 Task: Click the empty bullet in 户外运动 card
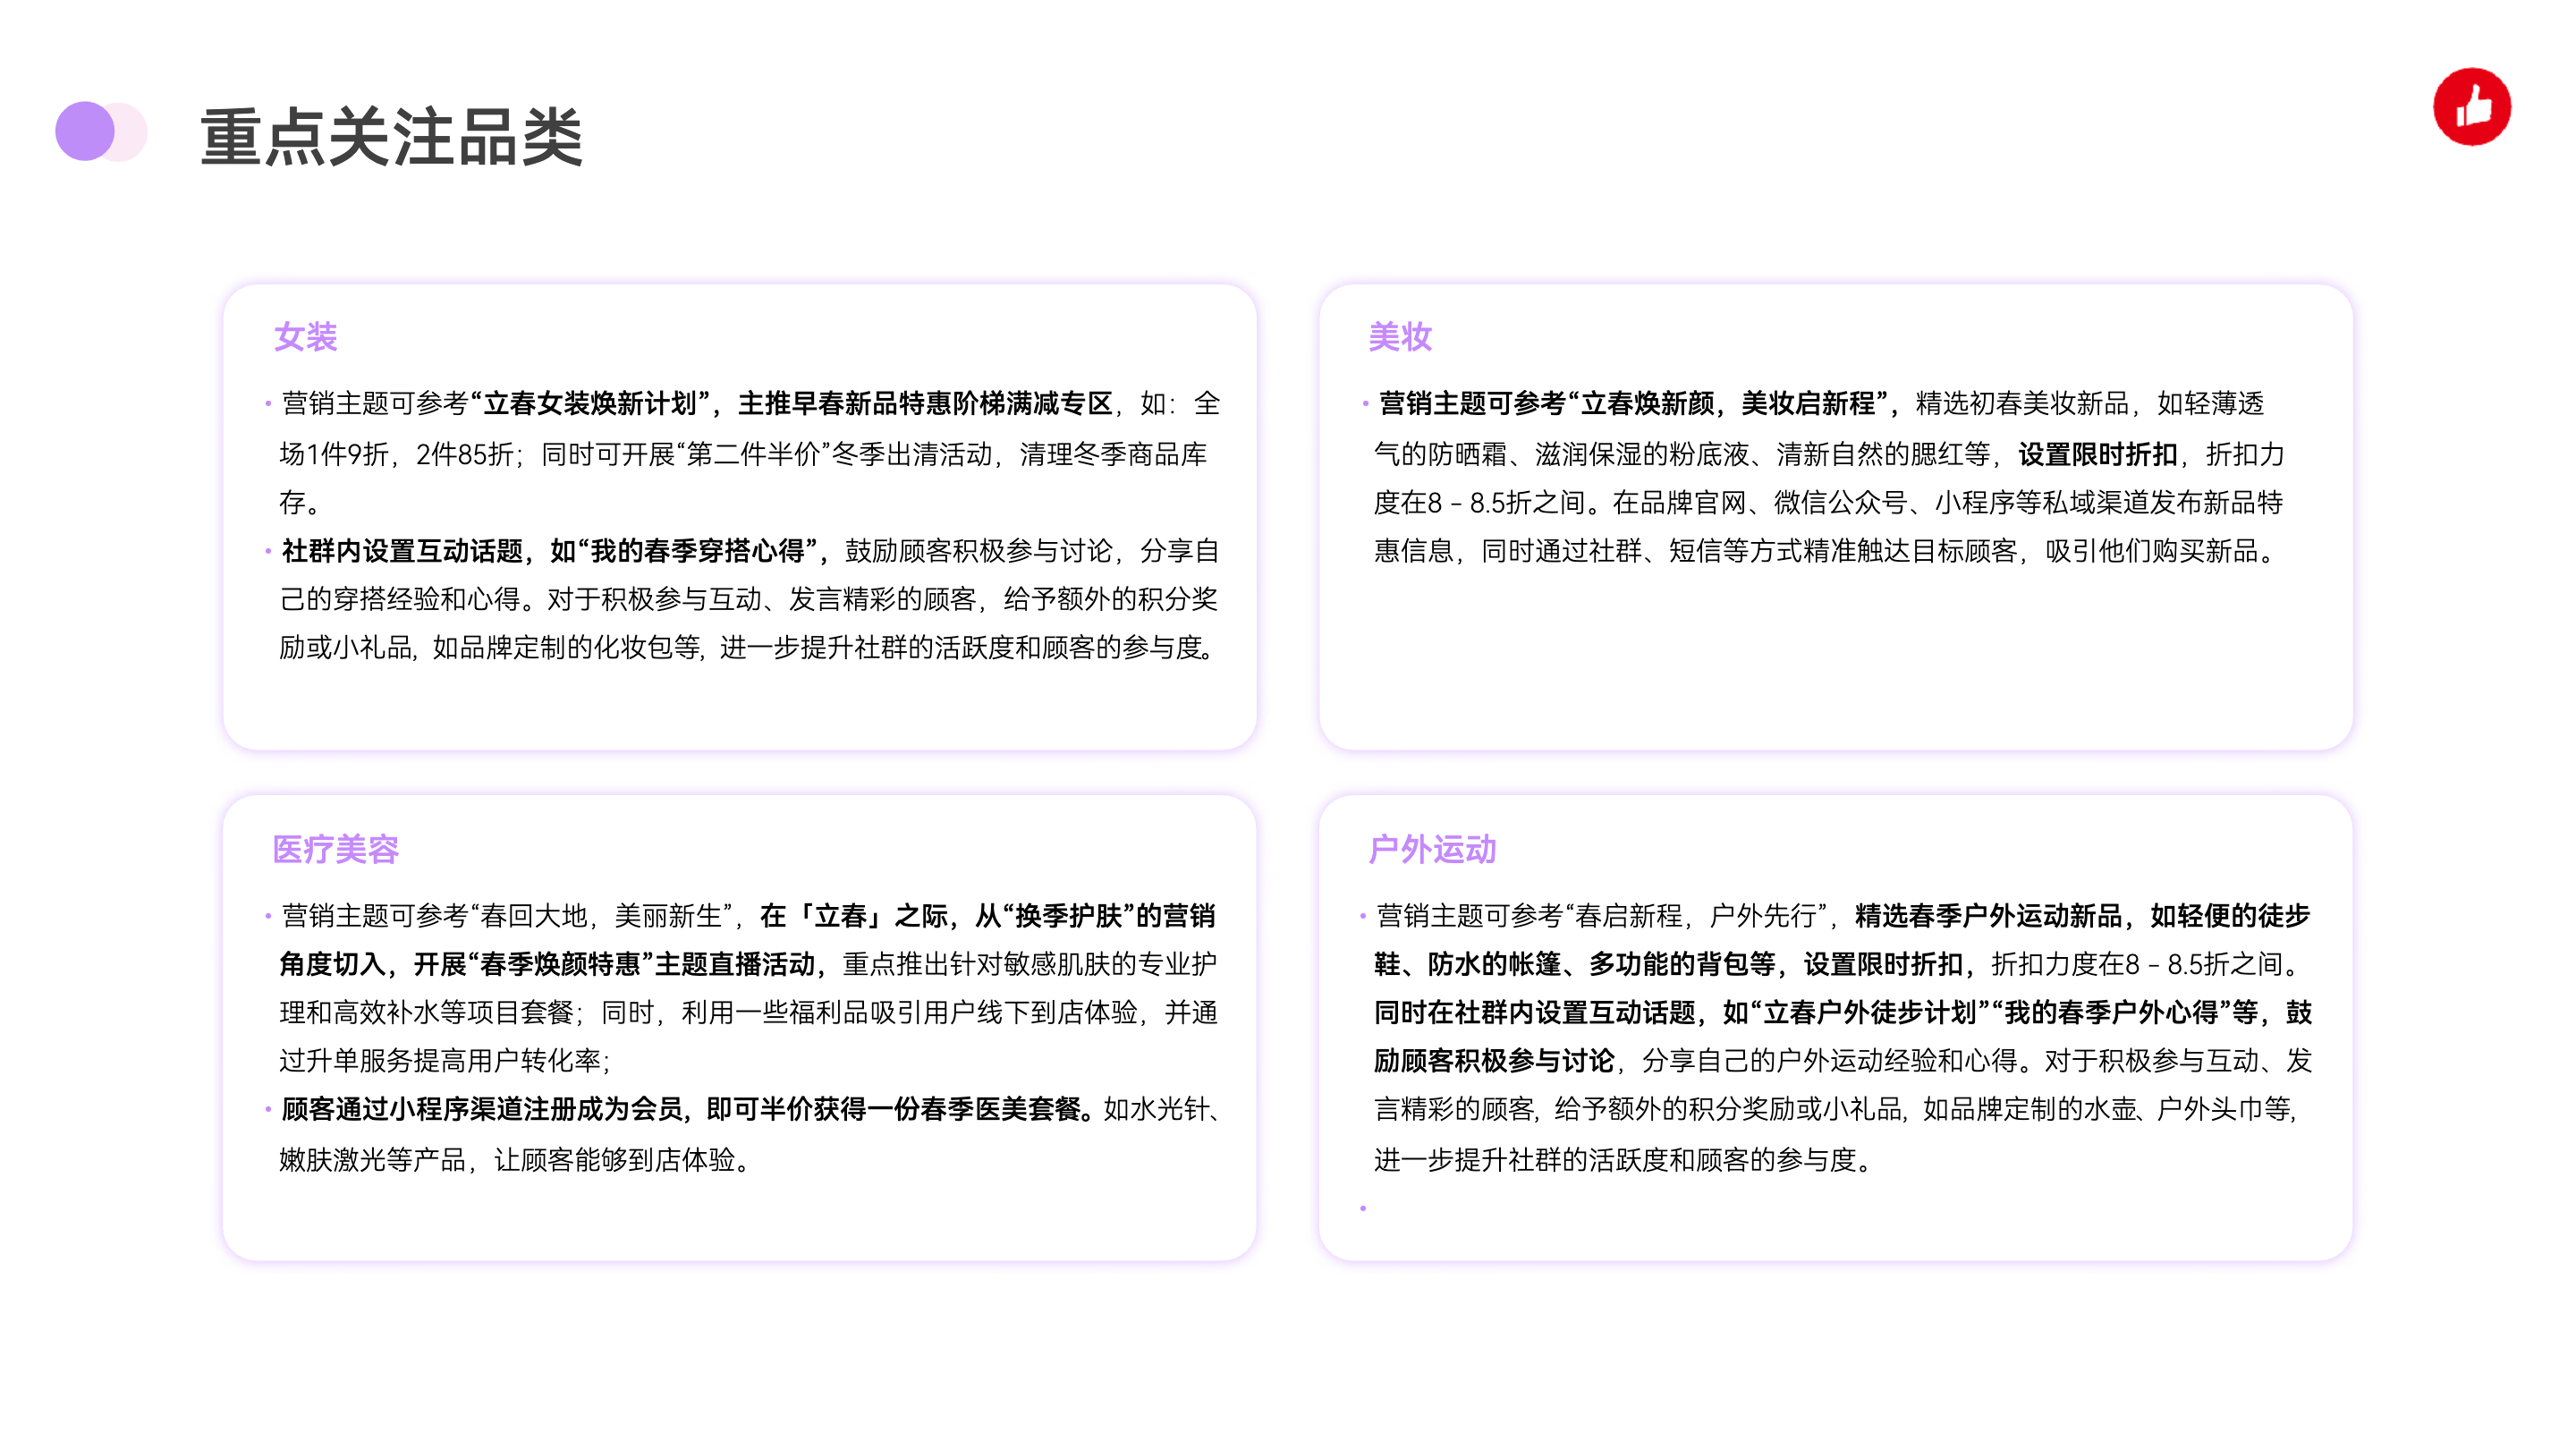point(1363,1208)
